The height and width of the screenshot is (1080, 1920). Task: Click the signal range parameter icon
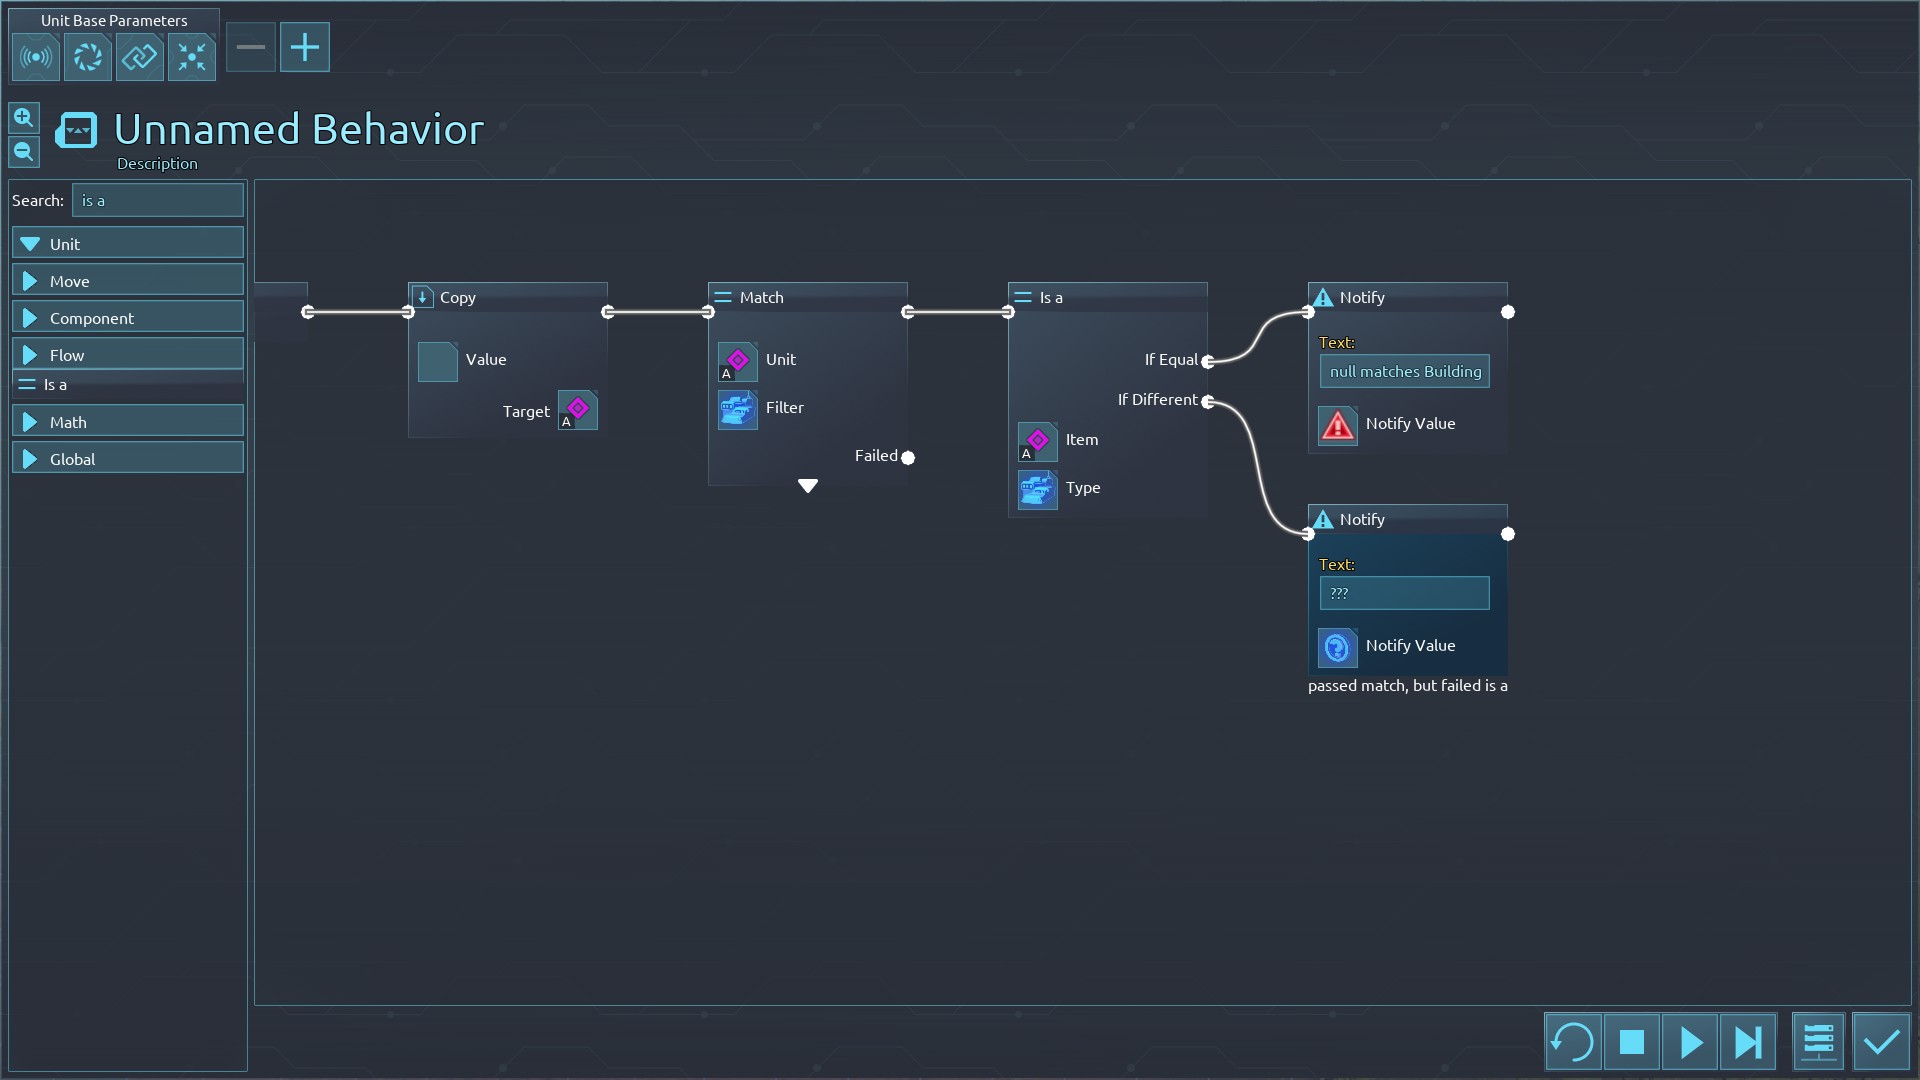36,57
